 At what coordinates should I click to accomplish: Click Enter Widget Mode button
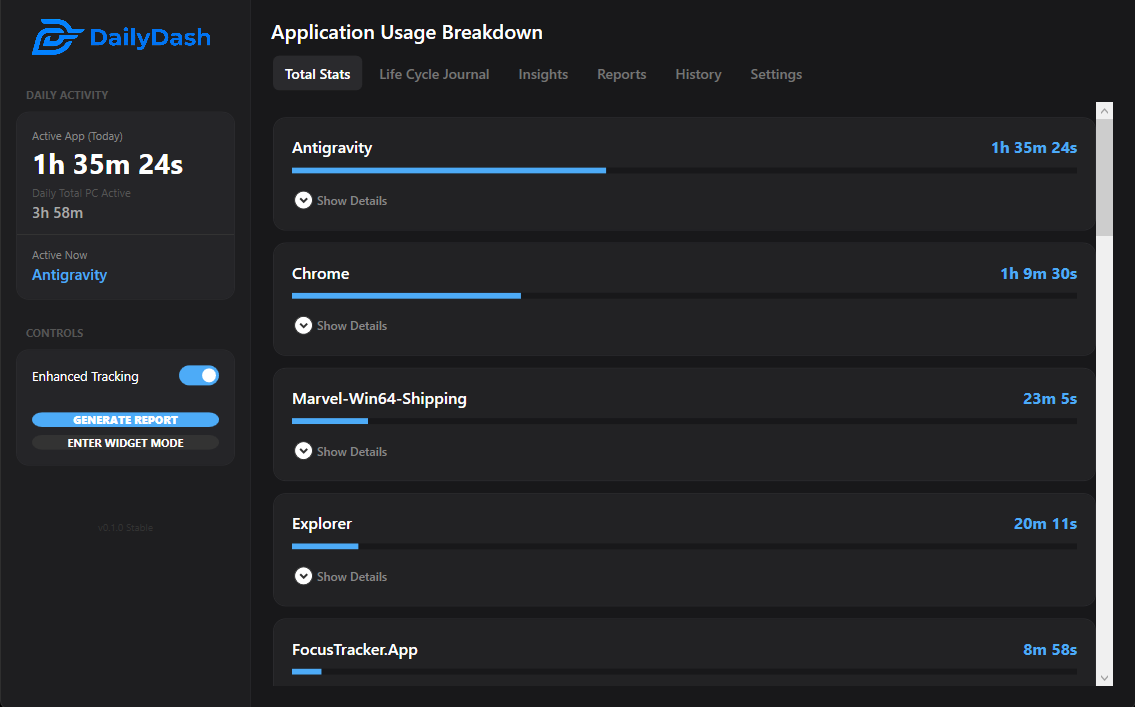[x=125, y=443]
